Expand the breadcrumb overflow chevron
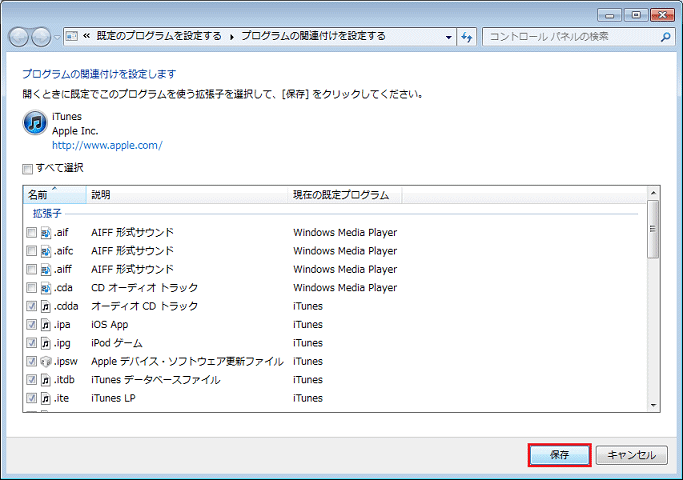The image size is (683, 480). 86,36
